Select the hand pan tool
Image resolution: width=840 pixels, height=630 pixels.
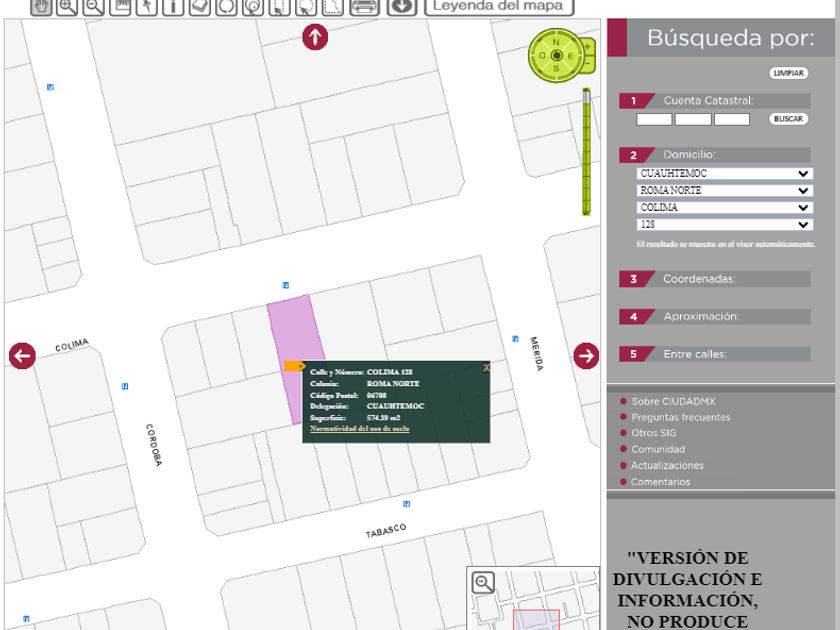coord(41,6)
